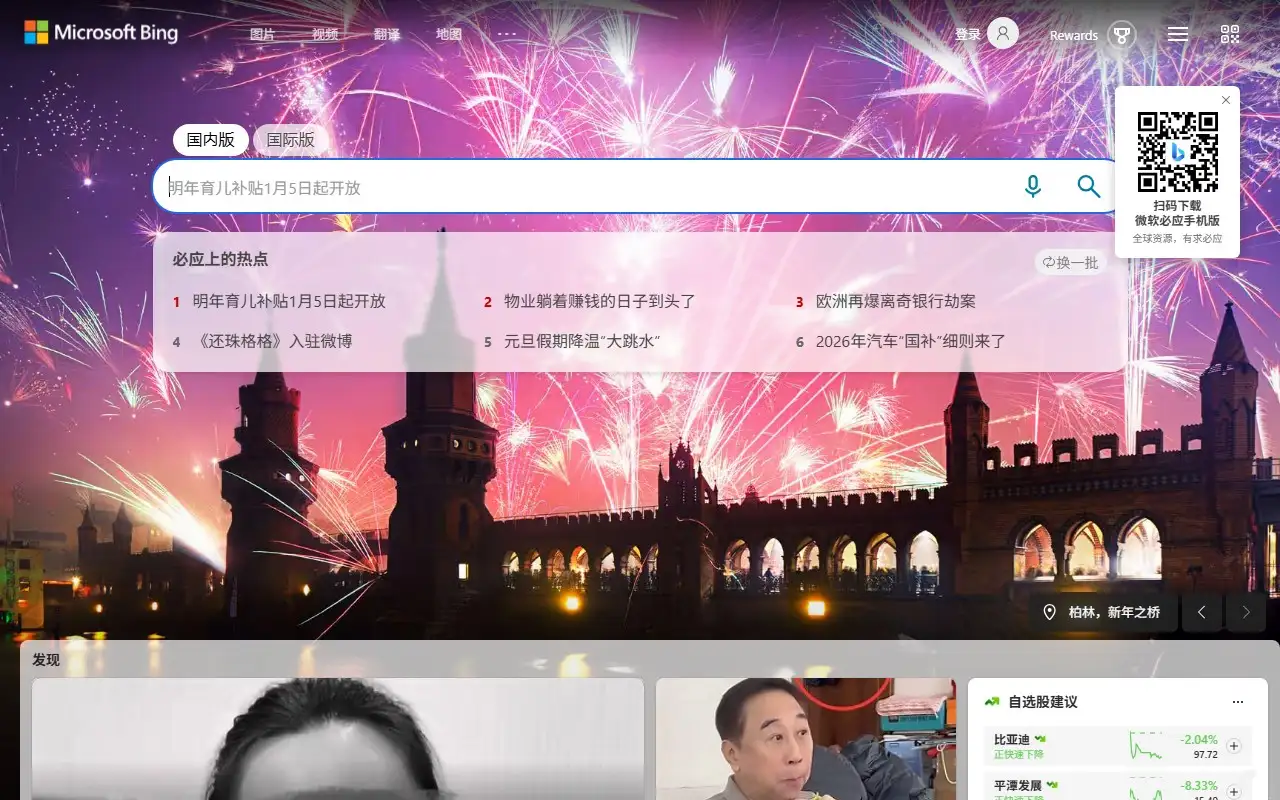Open 自选股建议 card options menu
This screenshot has width=1280, height=800.
tap(1238, 702)
